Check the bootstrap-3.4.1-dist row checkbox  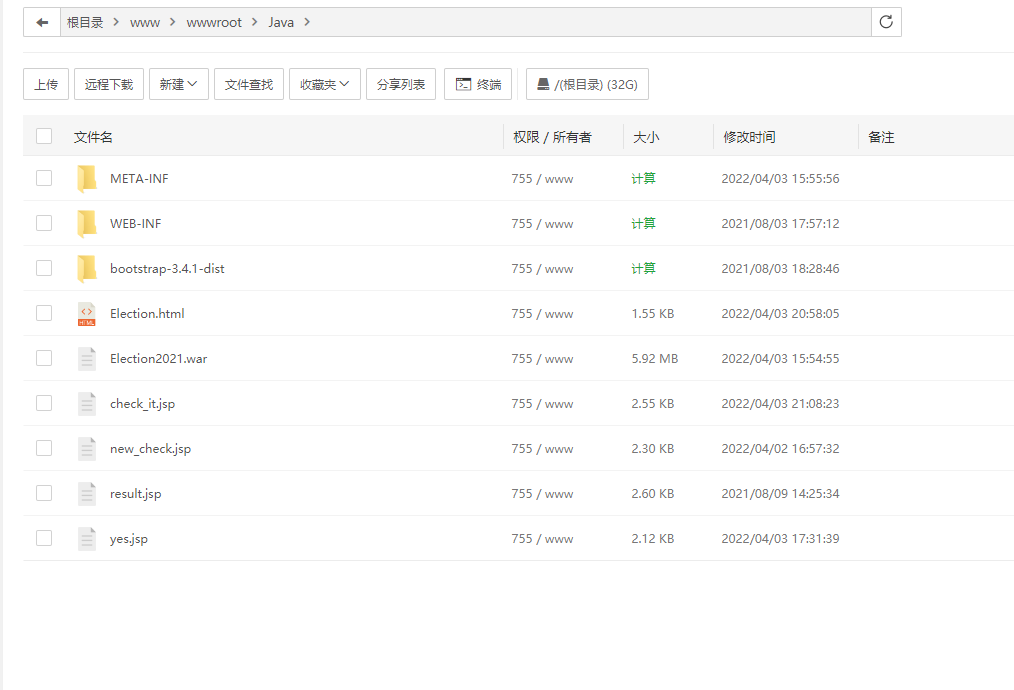point(44,268)
